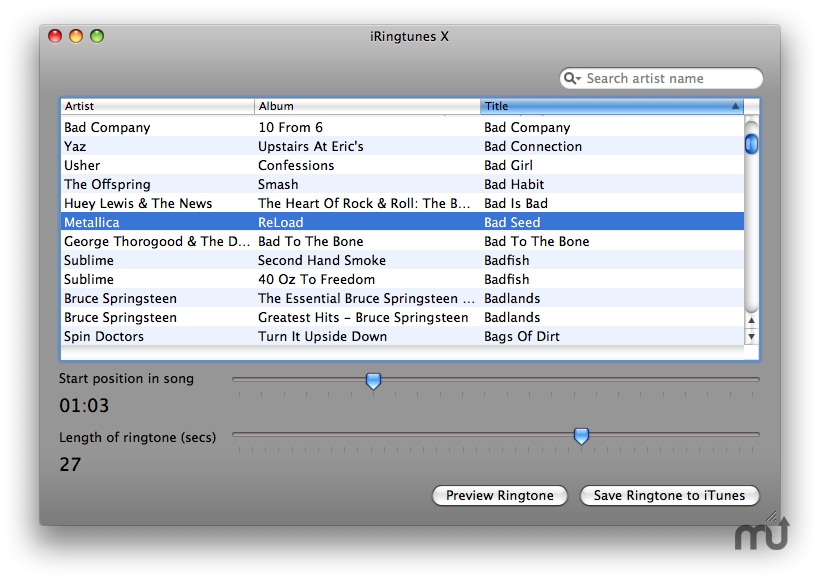
Task: Click the green zoom window button
Action: [x=97, y=37]
